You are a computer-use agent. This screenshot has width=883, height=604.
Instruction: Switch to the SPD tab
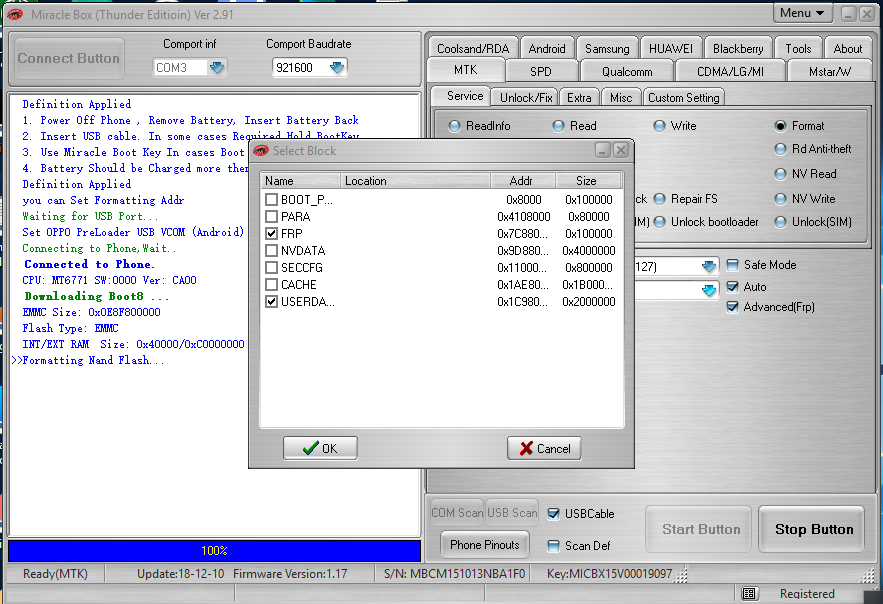point(541,71)
